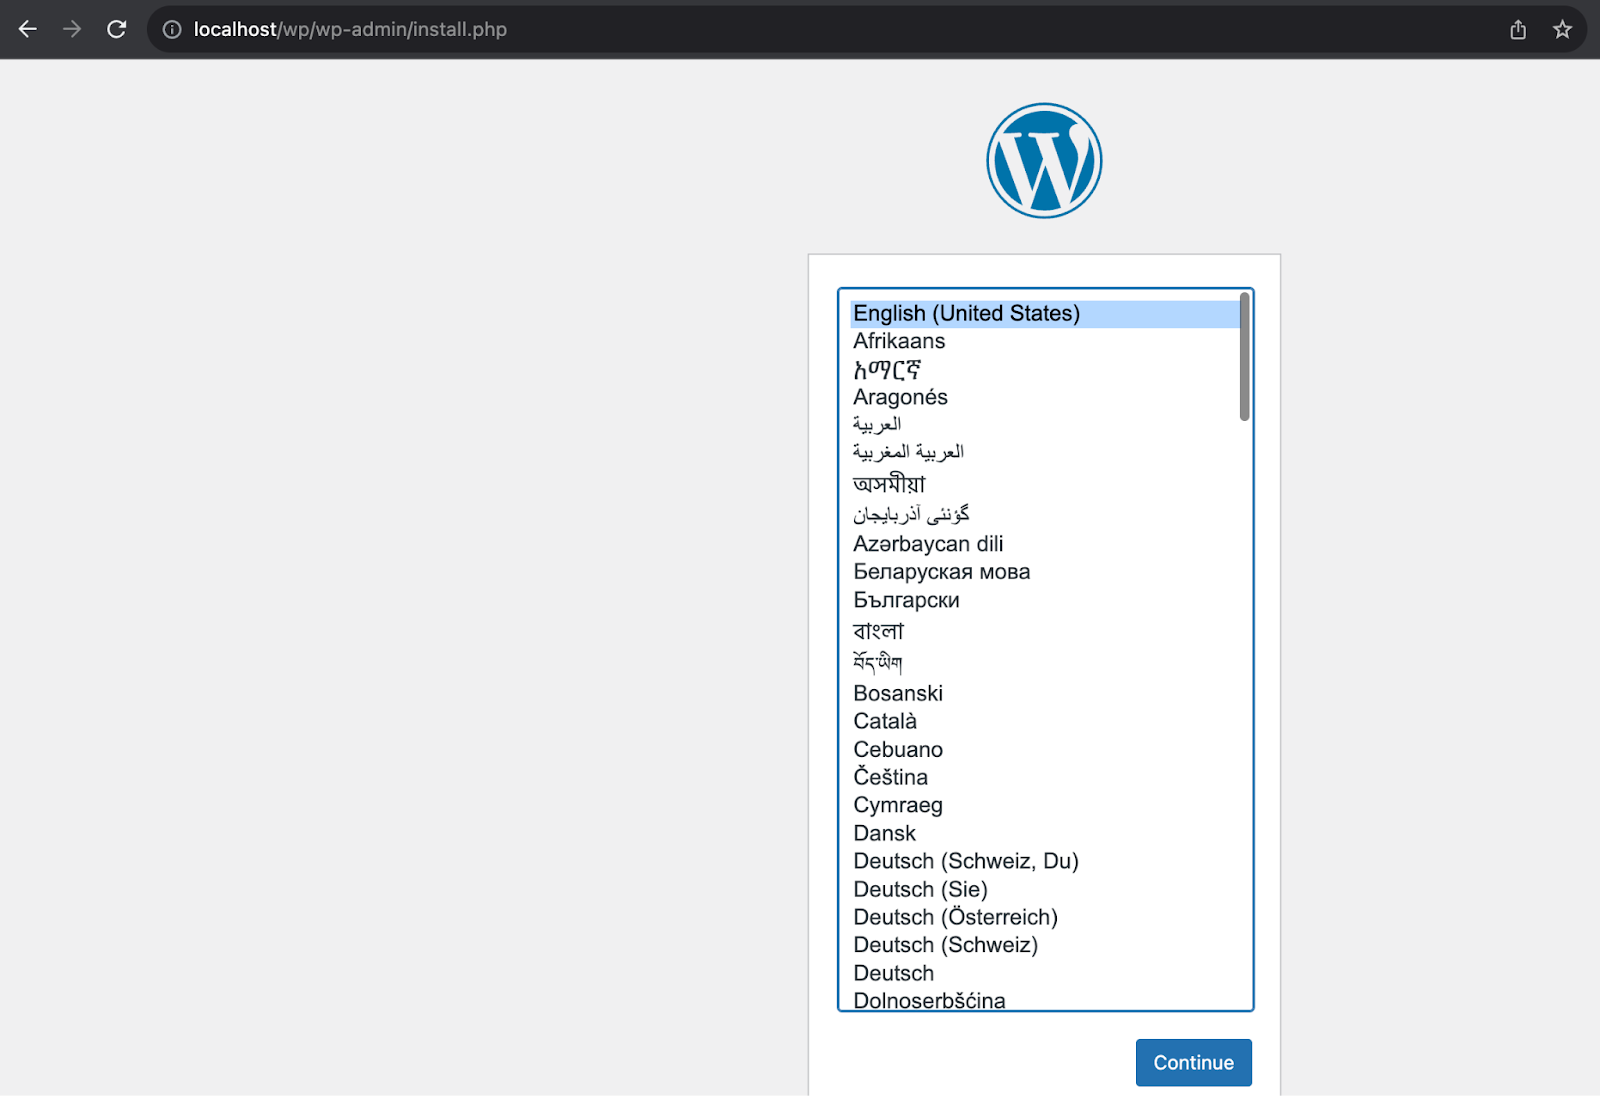Select Afrikaans from the language list
The height and width of the screenshot is (1096, 1600).
coord(1045,341)
